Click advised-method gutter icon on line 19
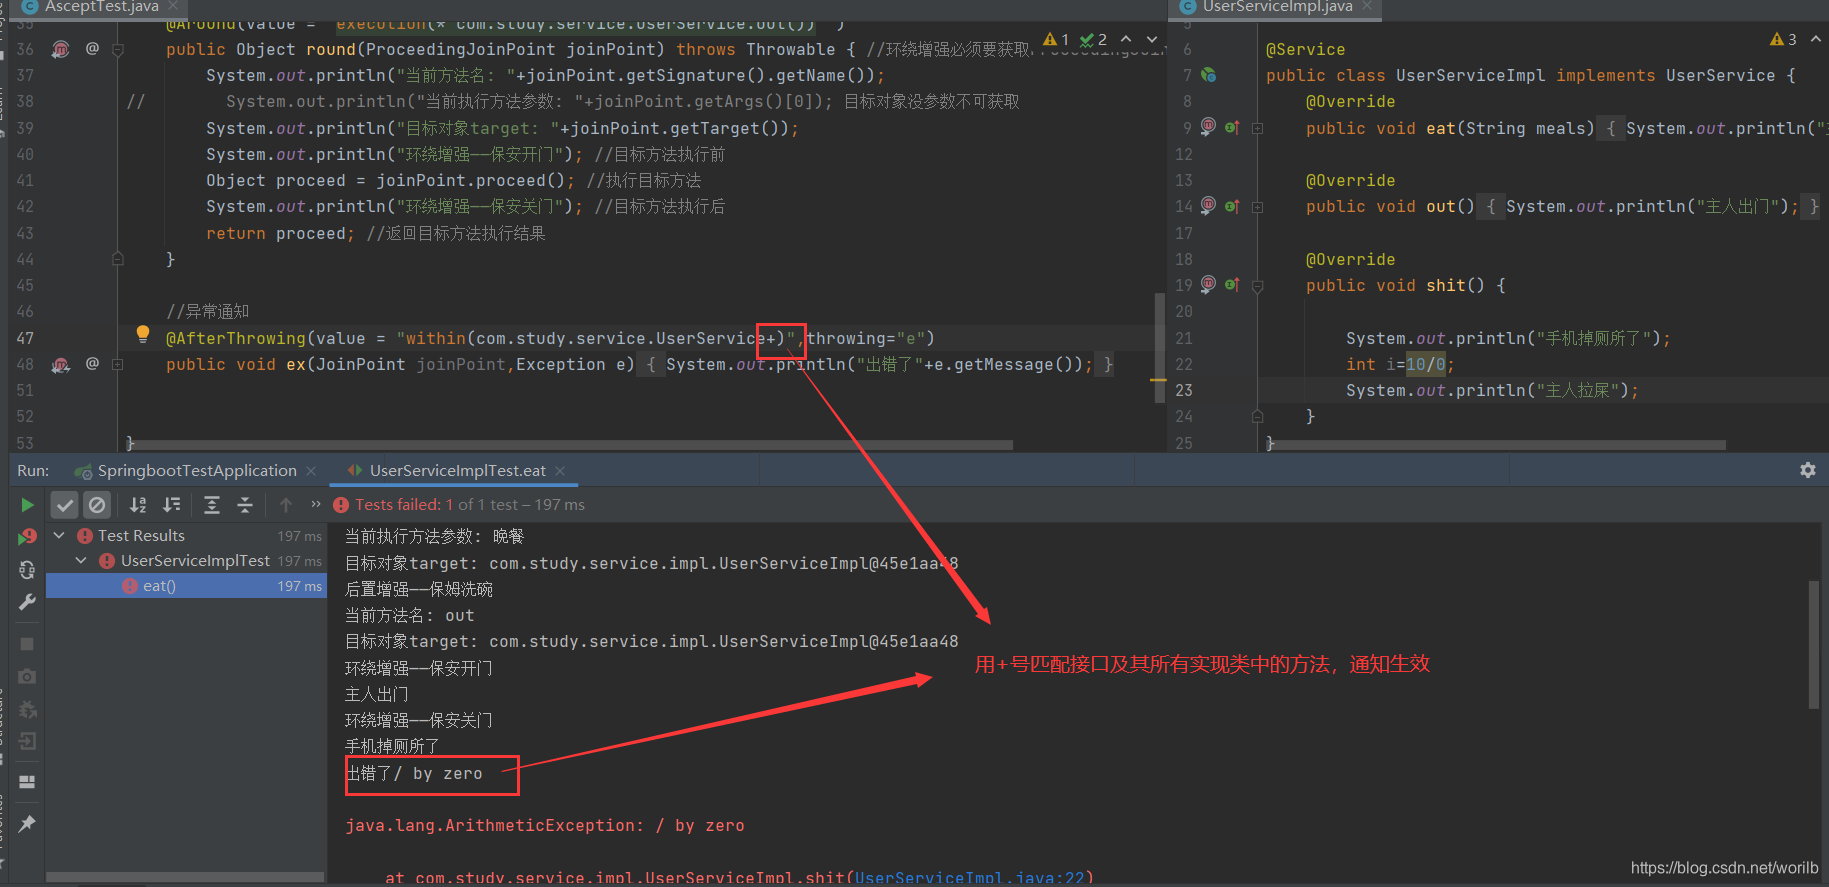The image size is (1829, 887). coord(1208,284)
